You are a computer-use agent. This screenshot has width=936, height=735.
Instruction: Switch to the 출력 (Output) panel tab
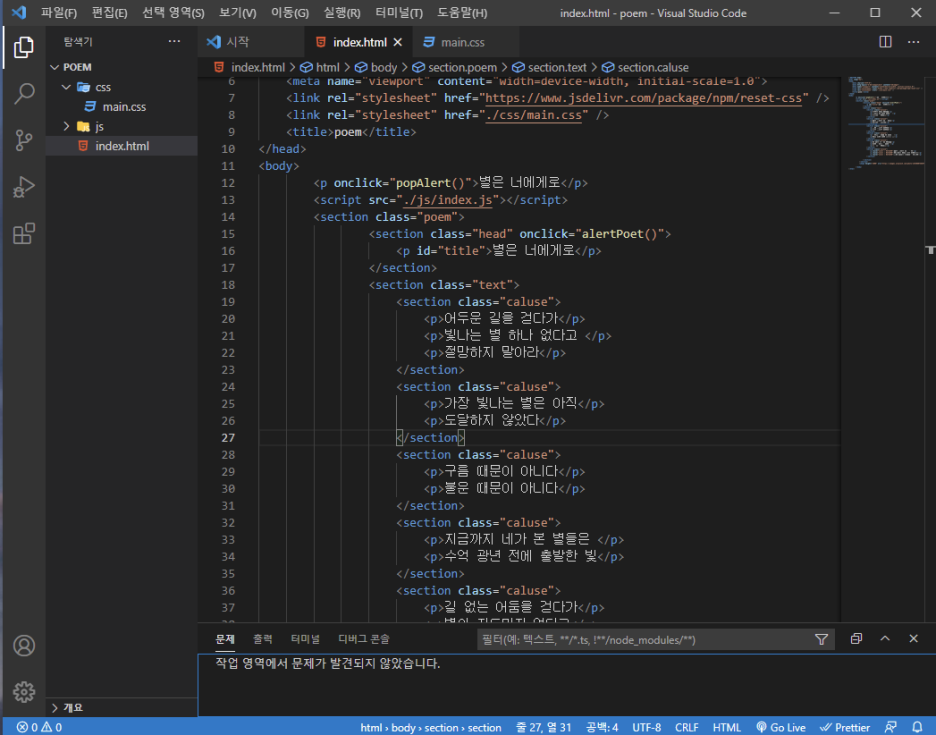pyautogui.click(x=263, y=639)
